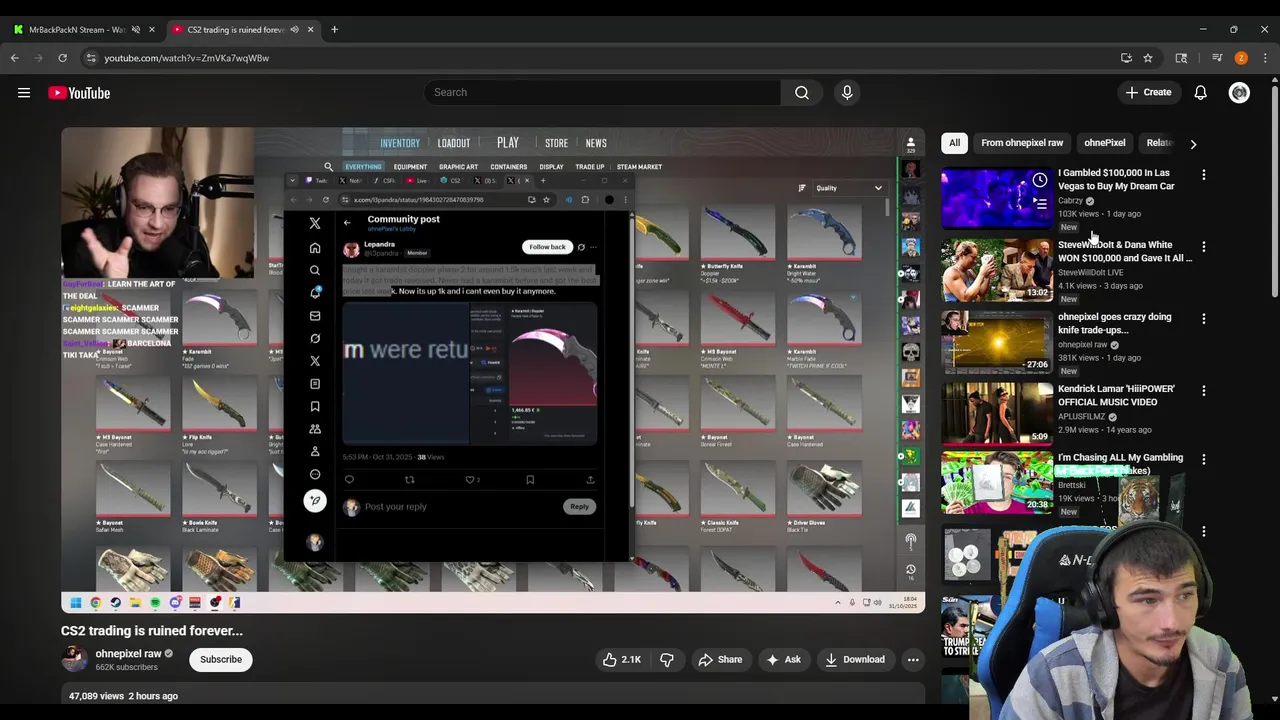This screenshot has width=1280, height=720.
Task: Click the browser address bar URL
Action: tap(186, 58)
